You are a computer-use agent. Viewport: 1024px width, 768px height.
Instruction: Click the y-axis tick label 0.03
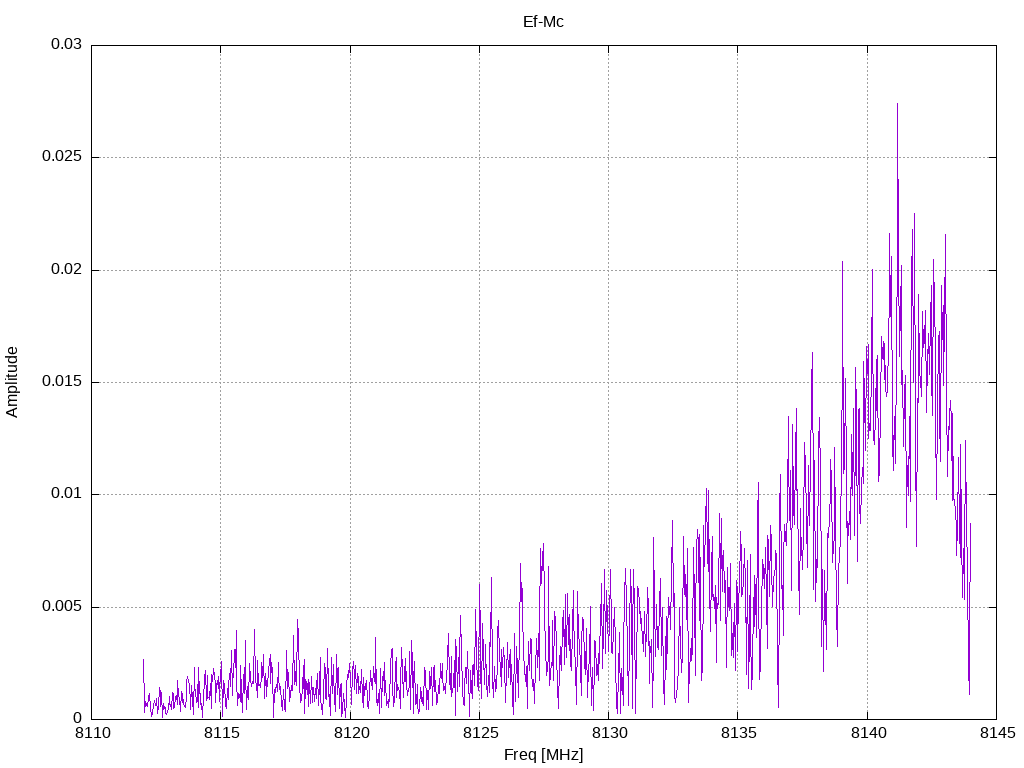pos(67,44)
